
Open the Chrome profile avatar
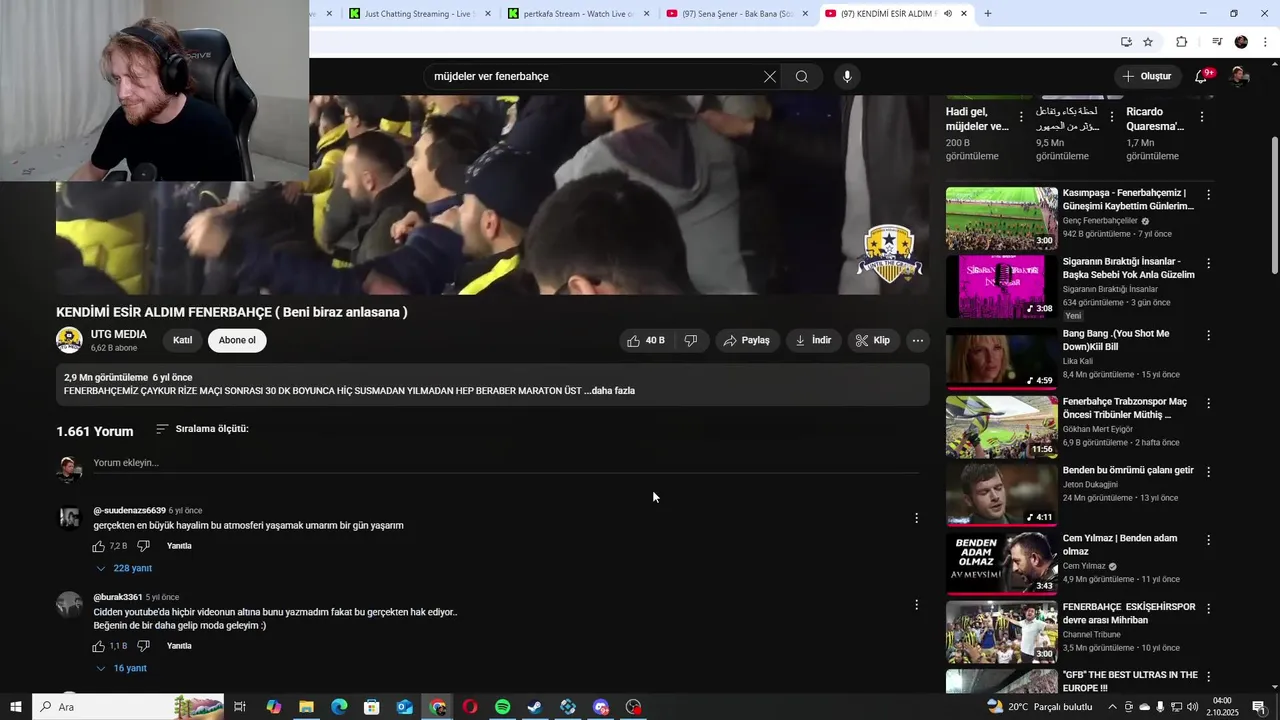(1241, 42)
